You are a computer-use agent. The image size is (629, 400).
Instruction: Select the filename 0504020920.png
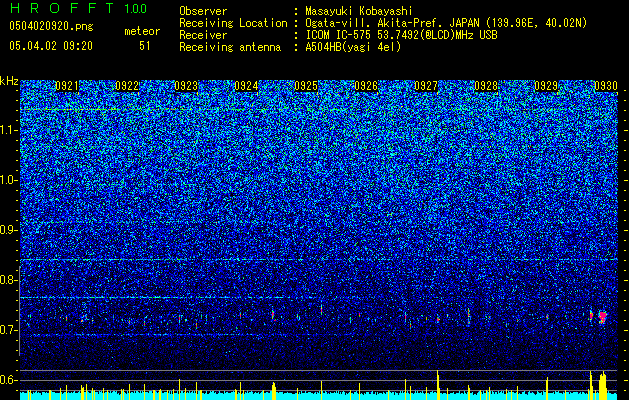tap(51, 26)
